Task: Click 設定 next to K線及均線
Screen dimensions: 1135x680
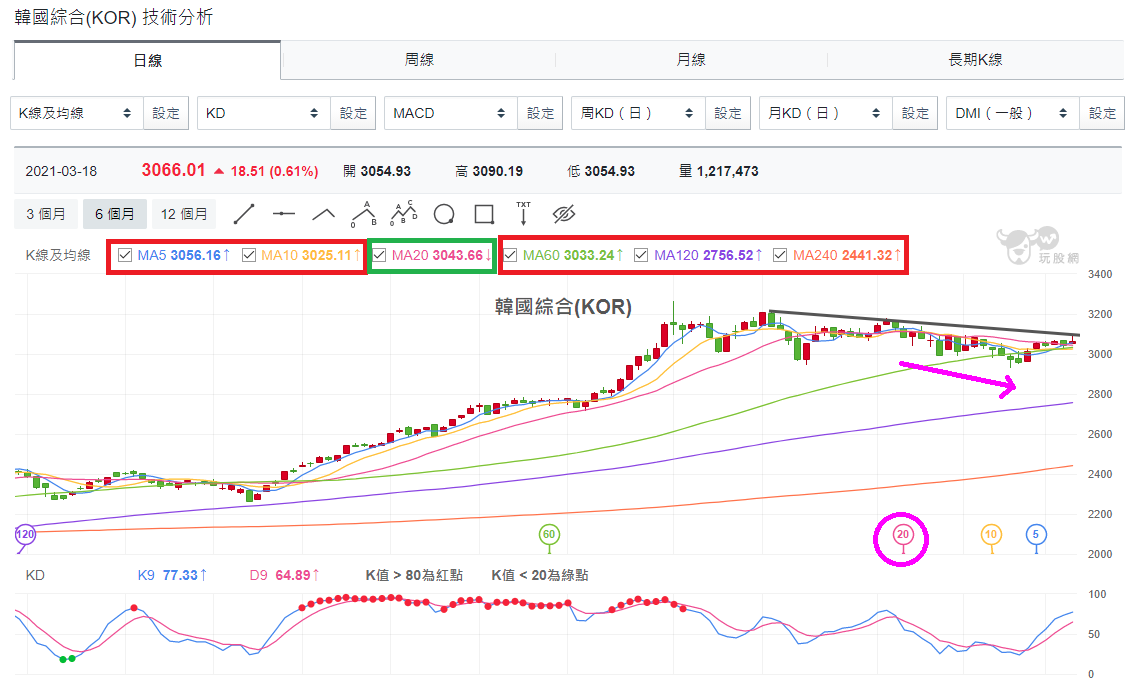Action: (166, 113)
